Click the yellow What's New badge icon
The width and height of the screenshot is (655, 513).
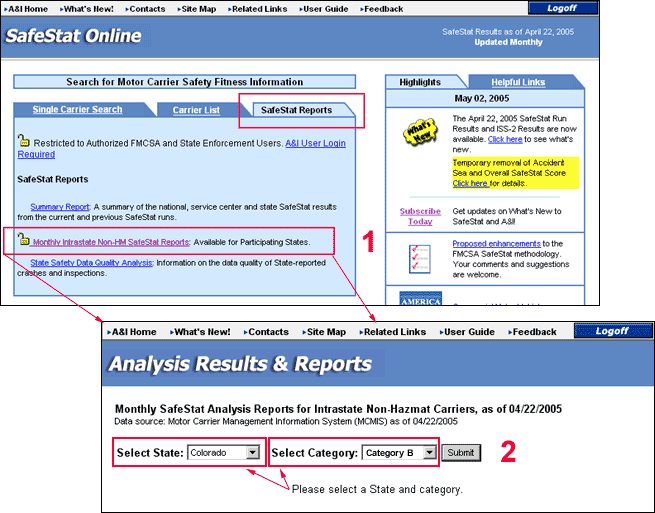coord(420,132)
